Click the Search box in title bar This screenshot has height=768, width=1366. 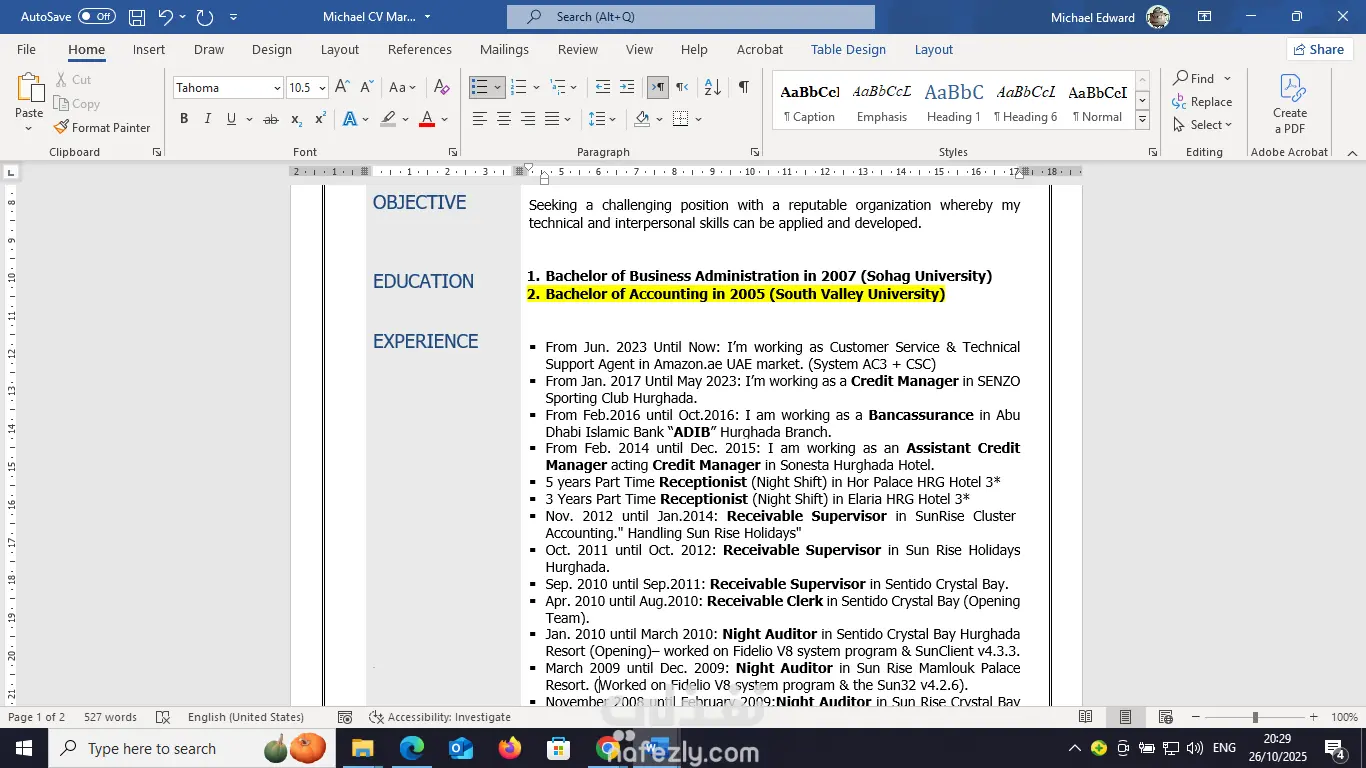[690, 17]
